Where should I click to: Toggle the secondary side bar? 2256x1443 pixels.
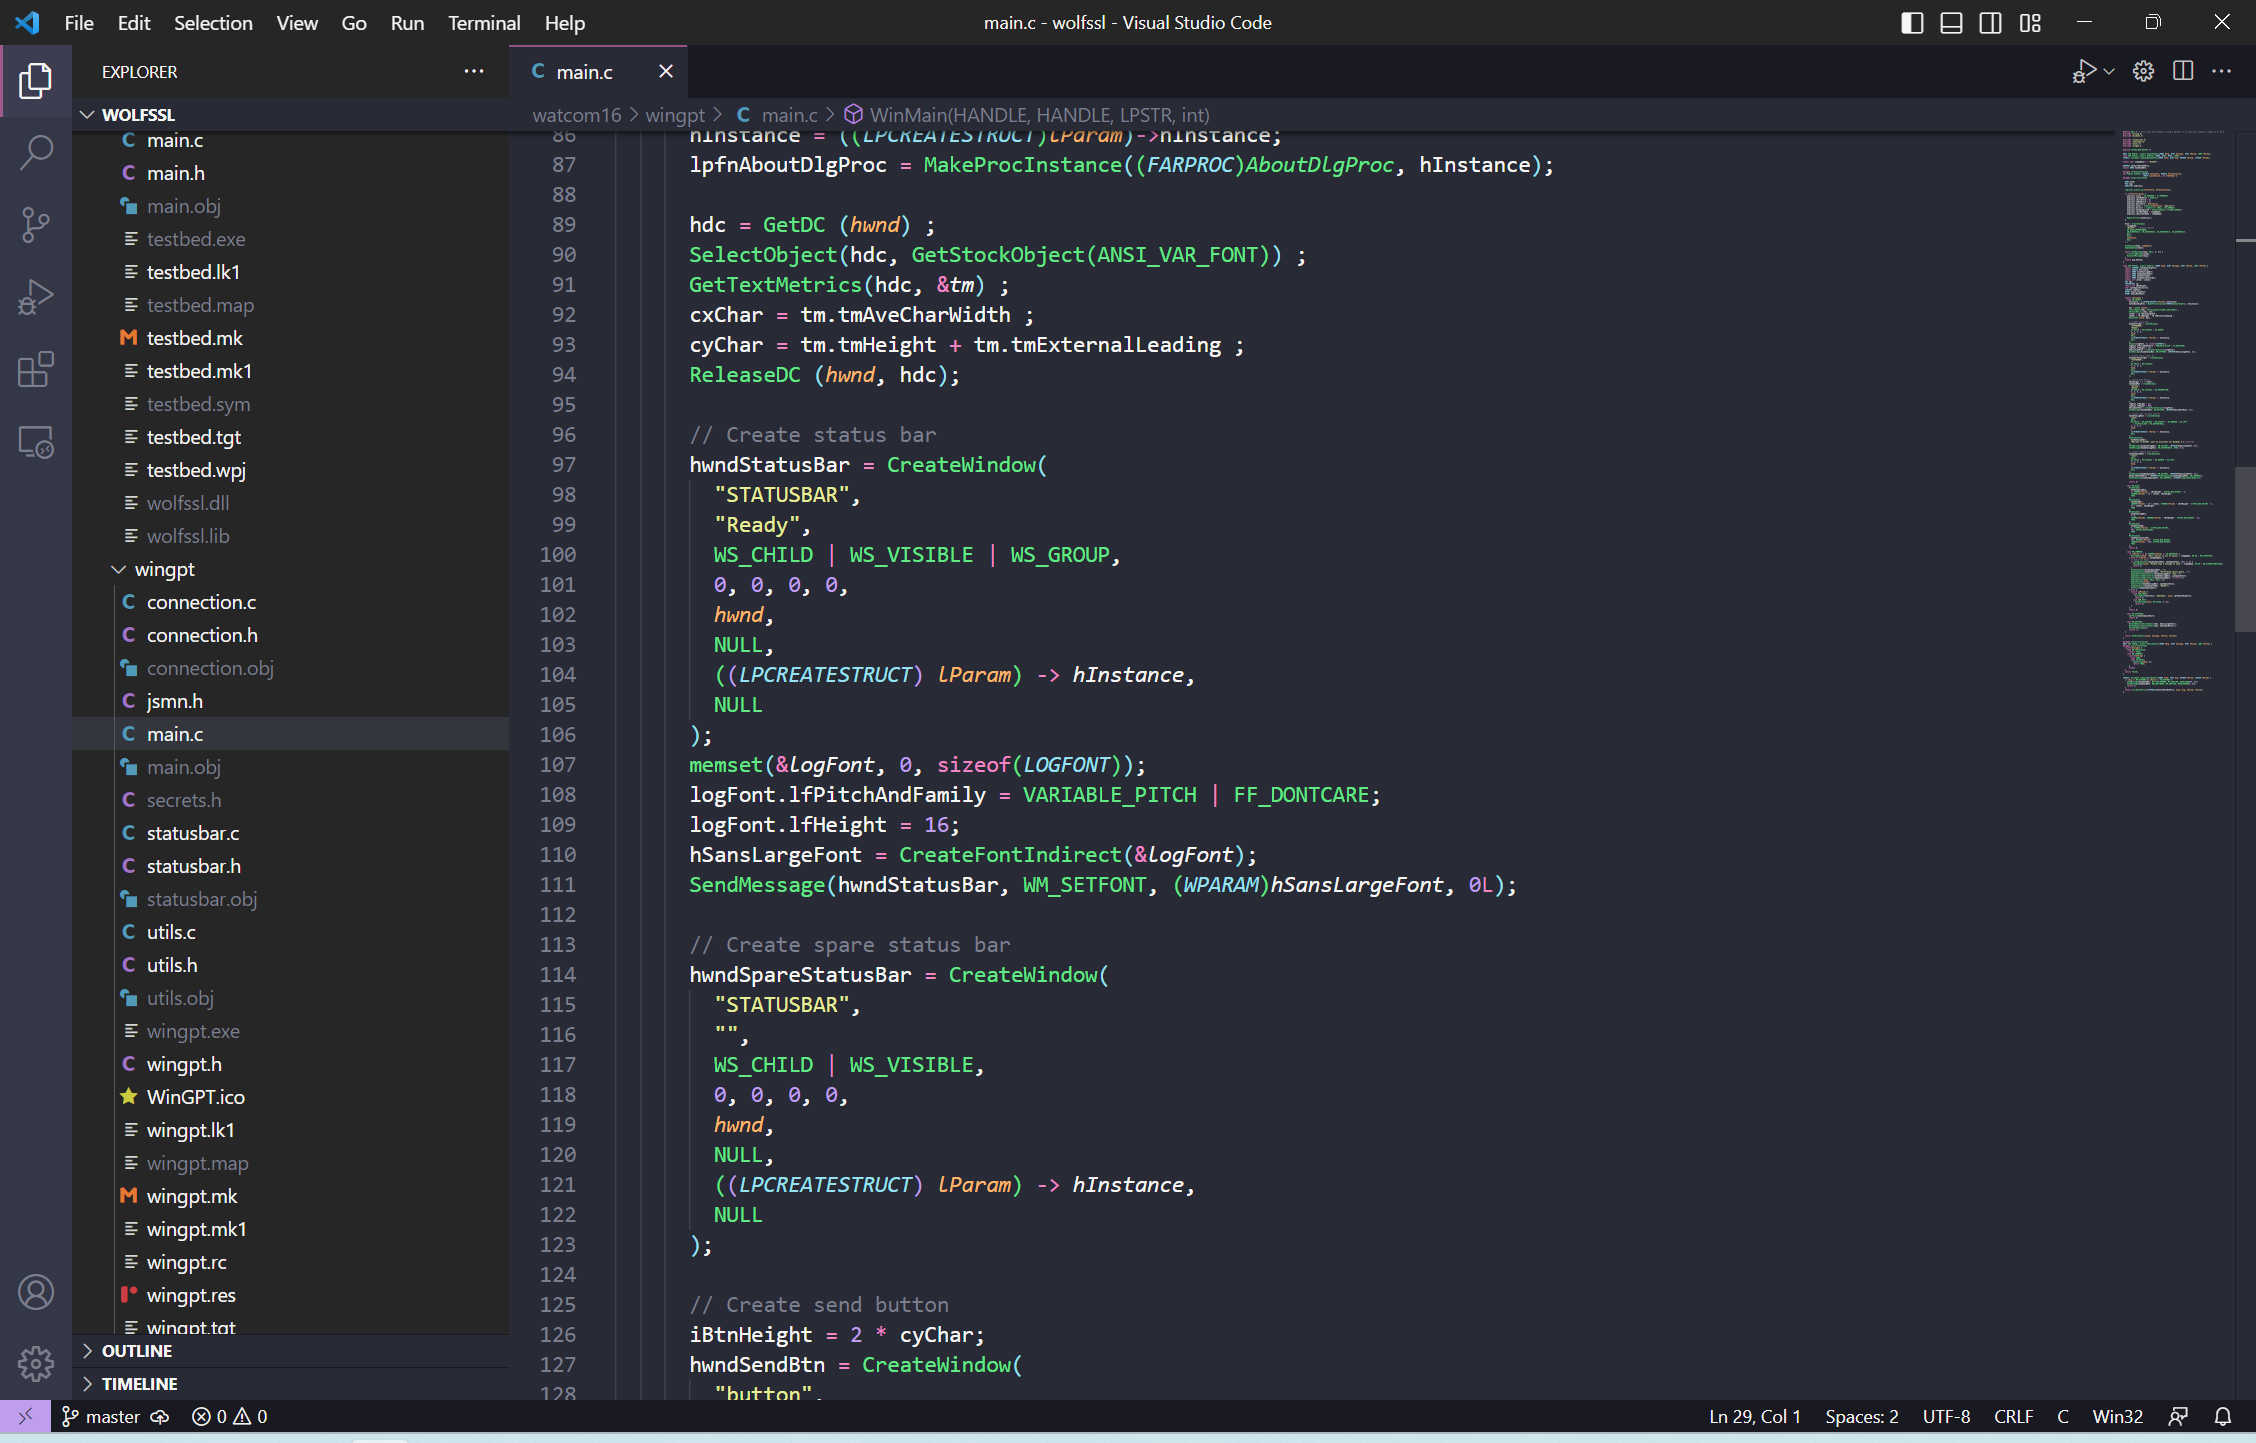click(1990, 23)
